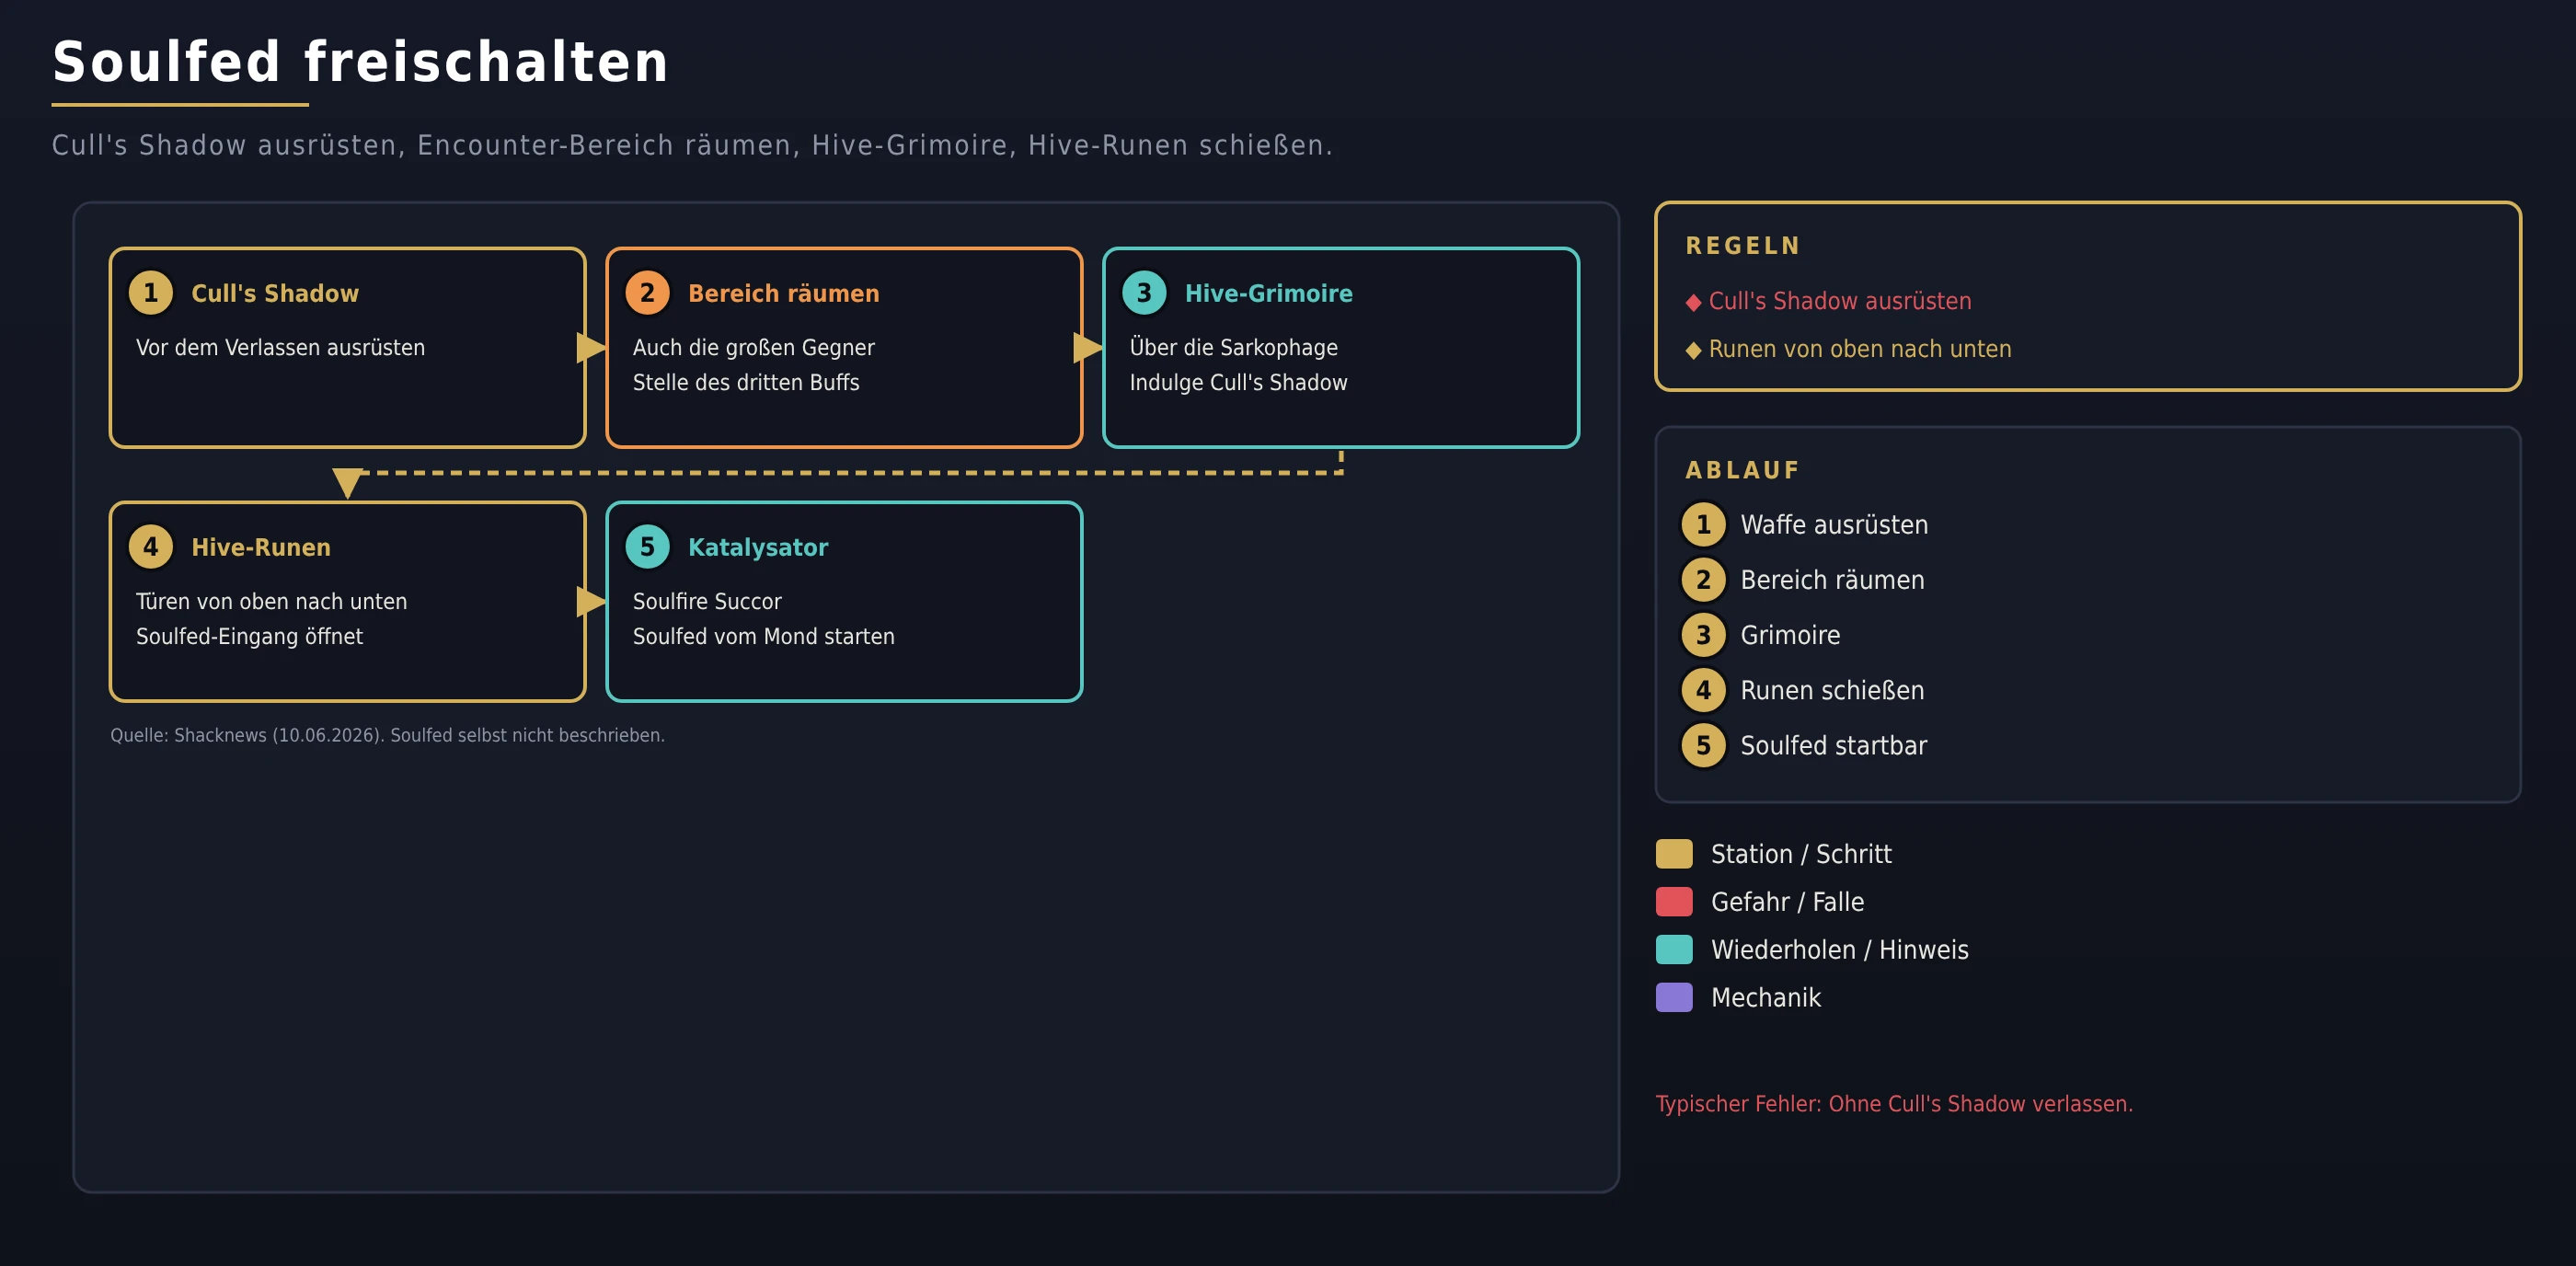The height and width of the screenshot is (1266, 2576).
Task: Click text 'Indulge Cull's Shadow'
Action: click(1239, 383)
